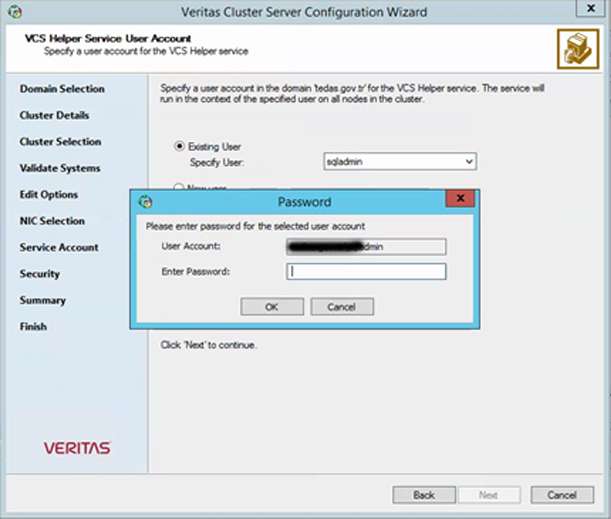Cancel the wizard with the bottom Cancel button
611x519 pixels.
(x=562, y=495)
